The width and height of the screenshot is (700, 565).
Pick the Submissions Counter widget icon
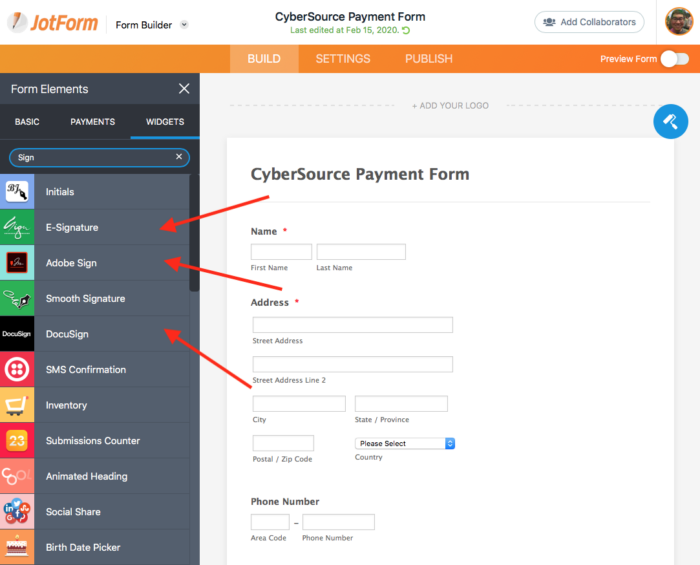17,440
